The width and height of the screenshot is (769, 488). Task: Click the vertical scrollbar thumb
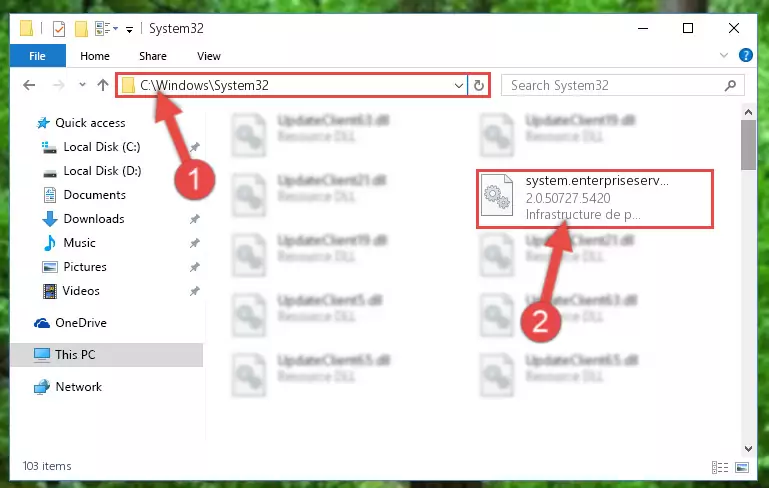(748, 145)
